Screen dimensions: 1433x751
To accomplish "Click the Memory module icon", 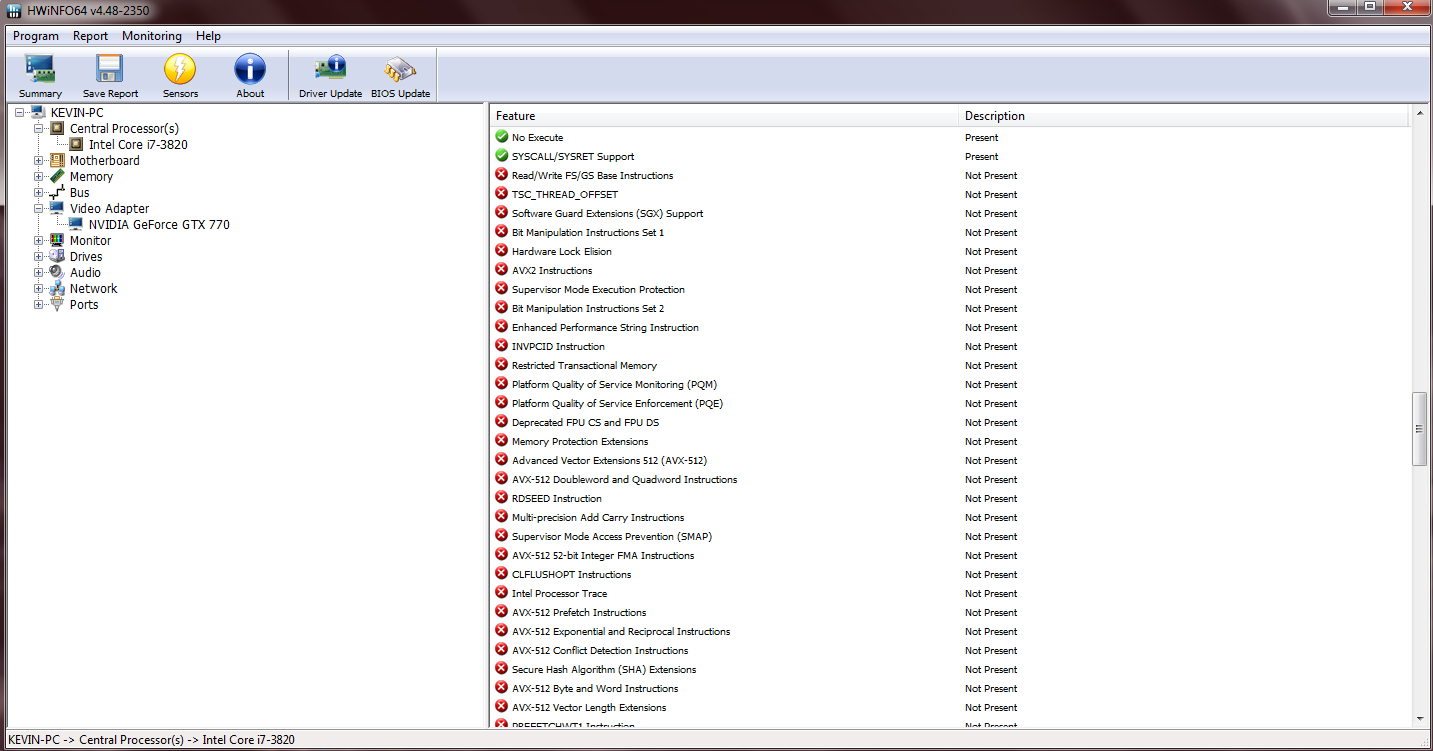I will tap(58, 177).
